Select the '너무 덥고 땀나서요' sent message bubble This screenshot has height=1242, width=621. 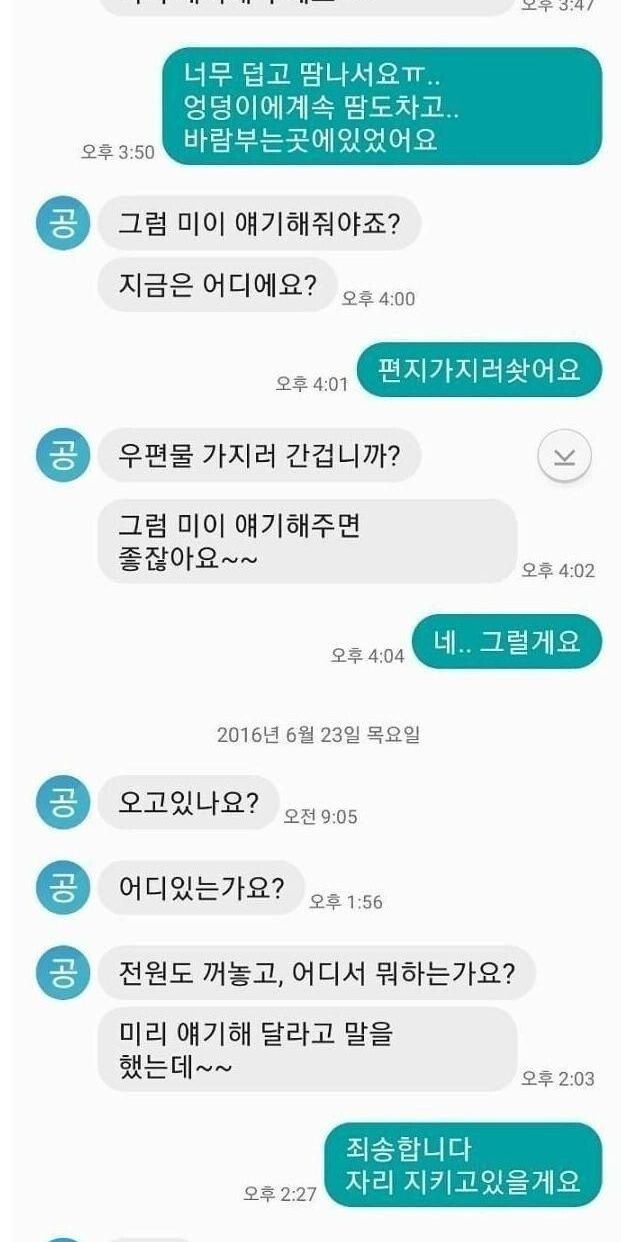(383, 106)
